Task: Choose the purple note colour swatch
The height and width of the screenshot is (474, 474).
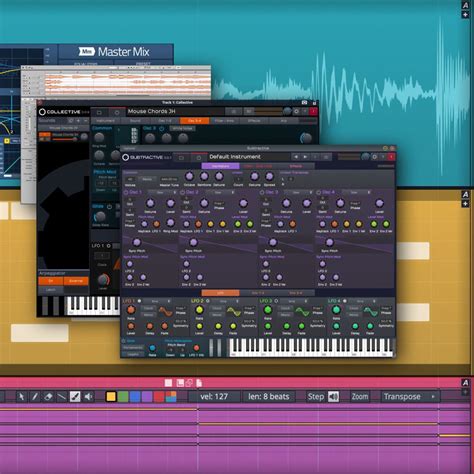Action: pyautogui.click(x=147, y=397)
